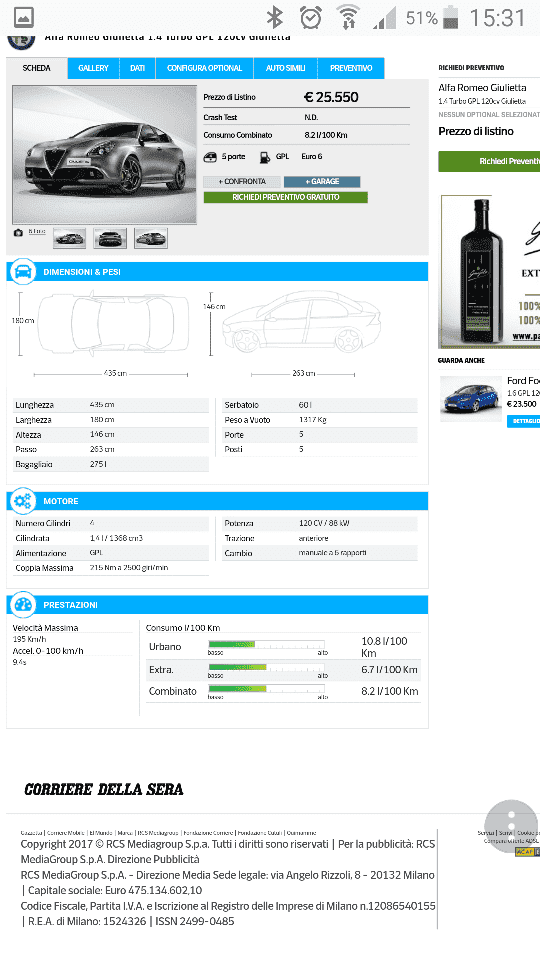Click the Motore section header text
Image resolution: width=540 pixels, height=960 pixels.
click(x=61, y=501)
